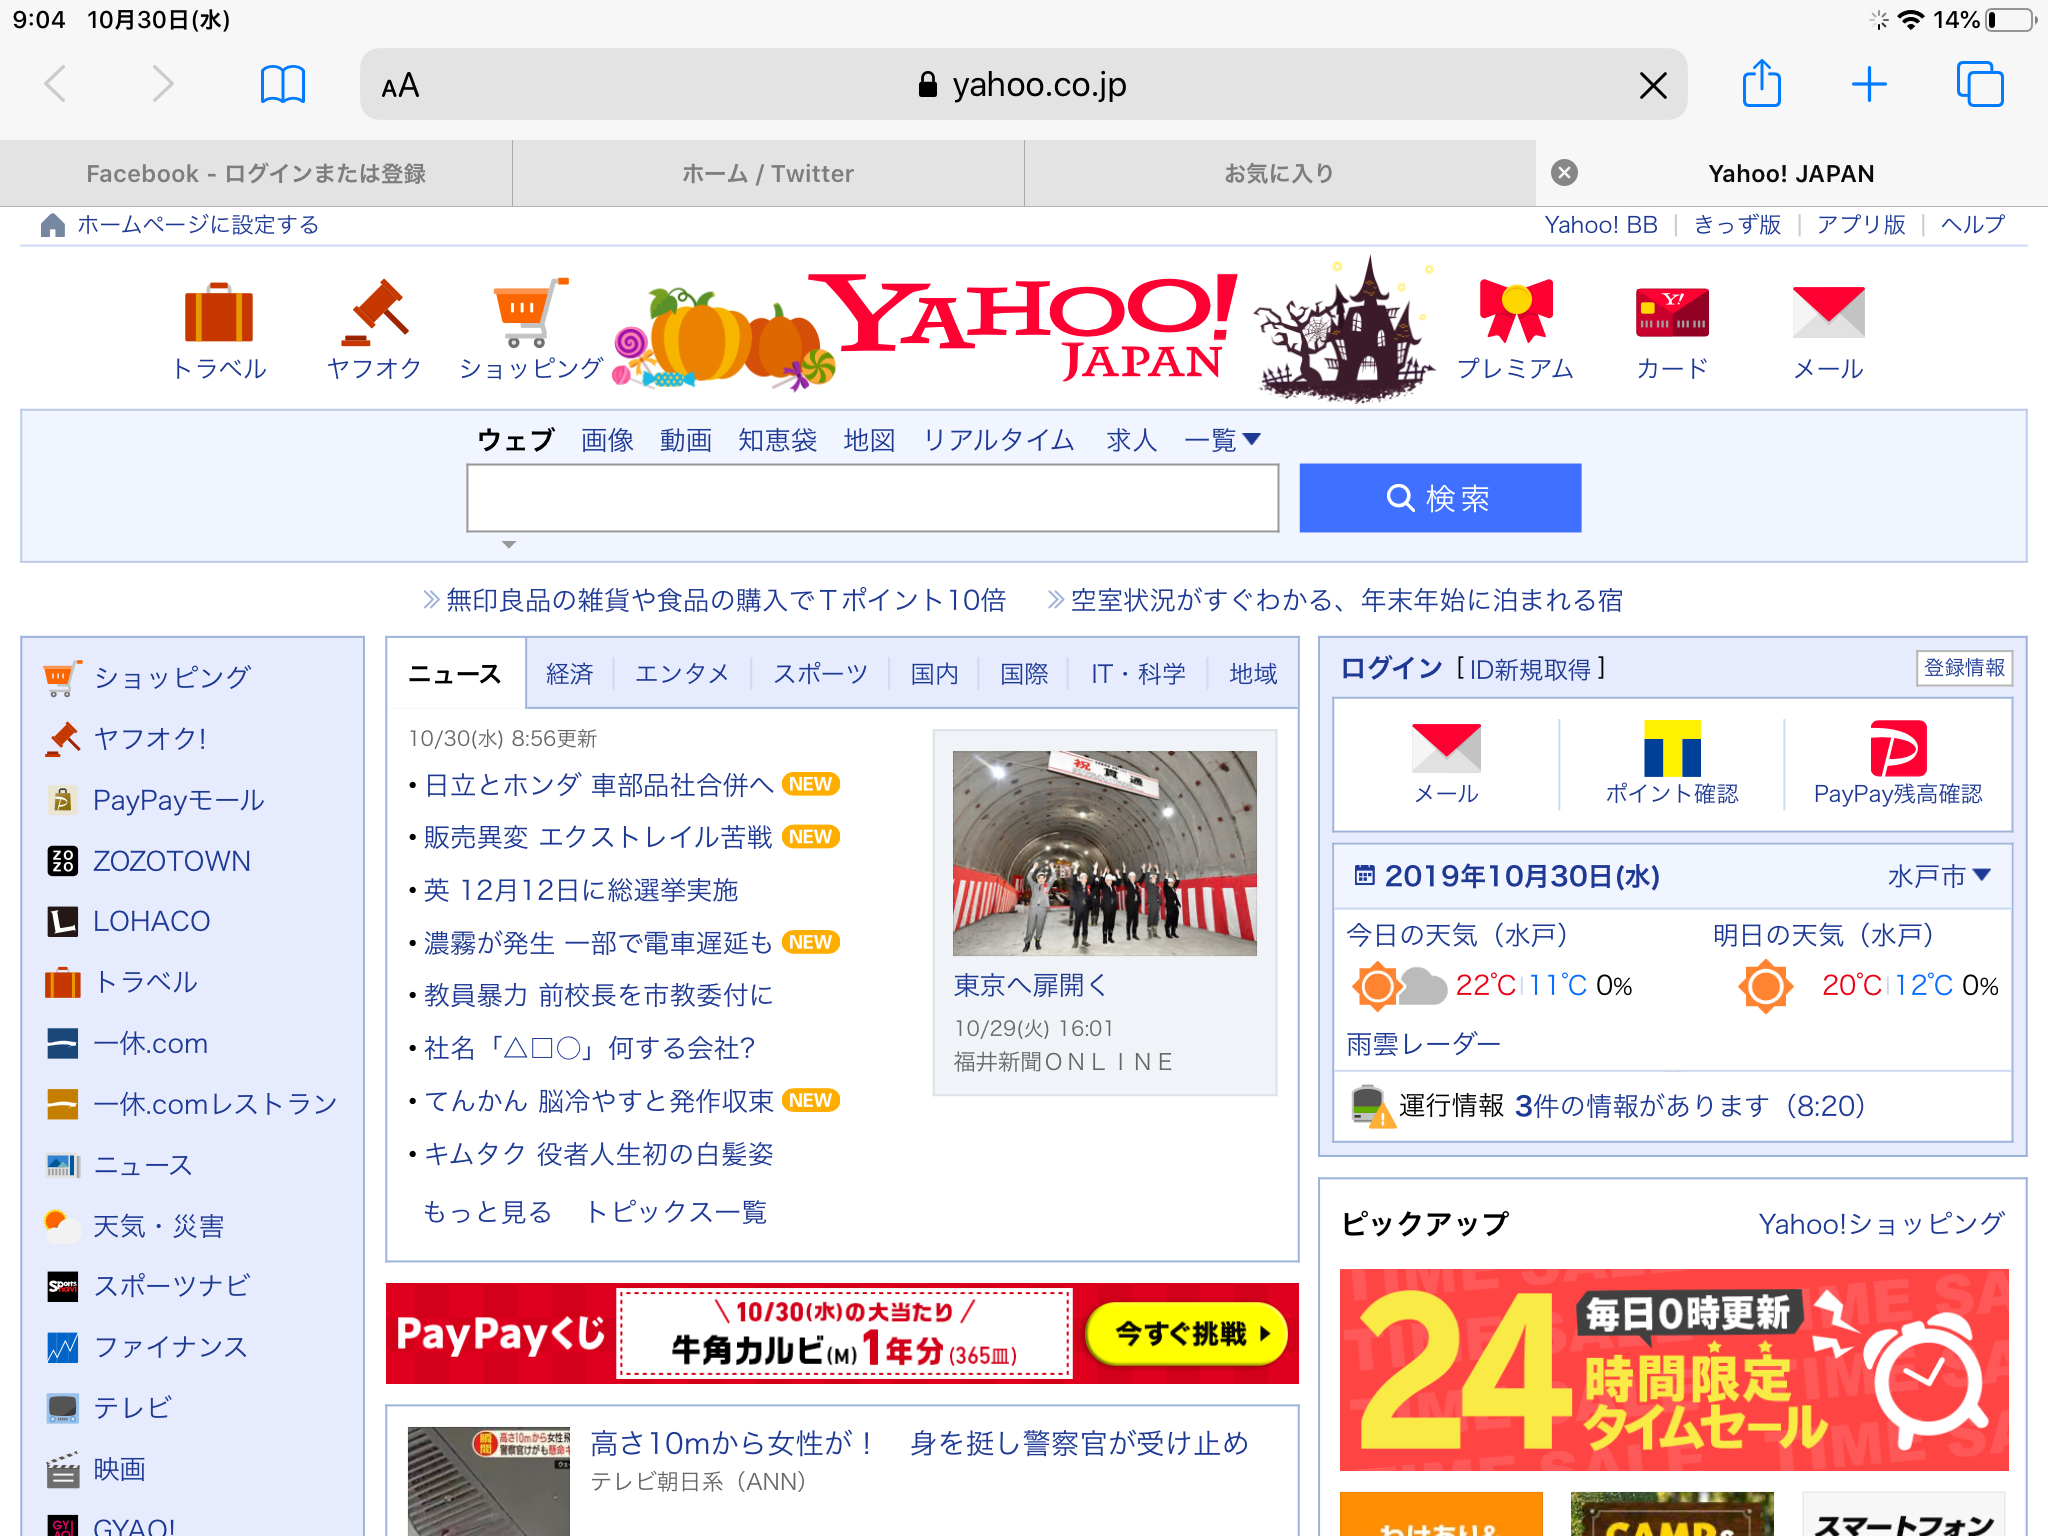Image resolution: width=2048 pixels, height=1536 pixels.
Task: Focus the Yahoo search input field
Action: pyautogui.click(x=873, y=498)
